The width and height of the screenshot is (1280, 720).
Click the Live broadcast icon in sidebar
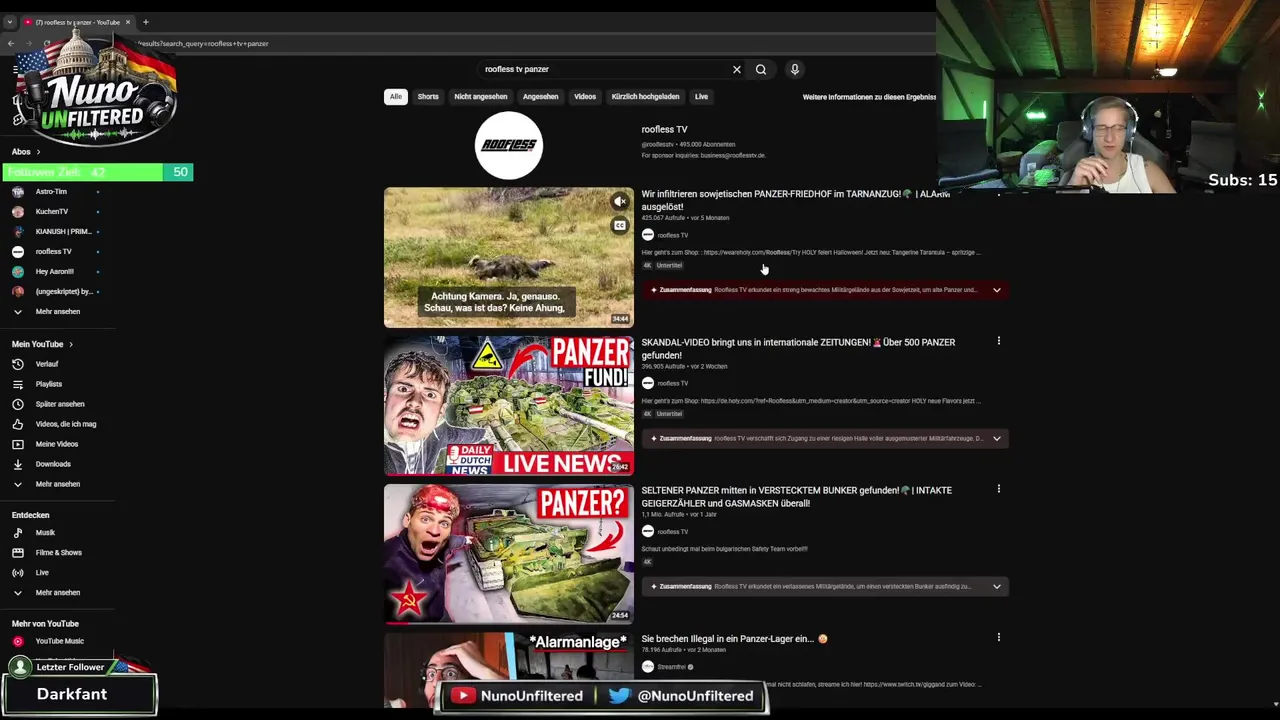tap(18, 573)
